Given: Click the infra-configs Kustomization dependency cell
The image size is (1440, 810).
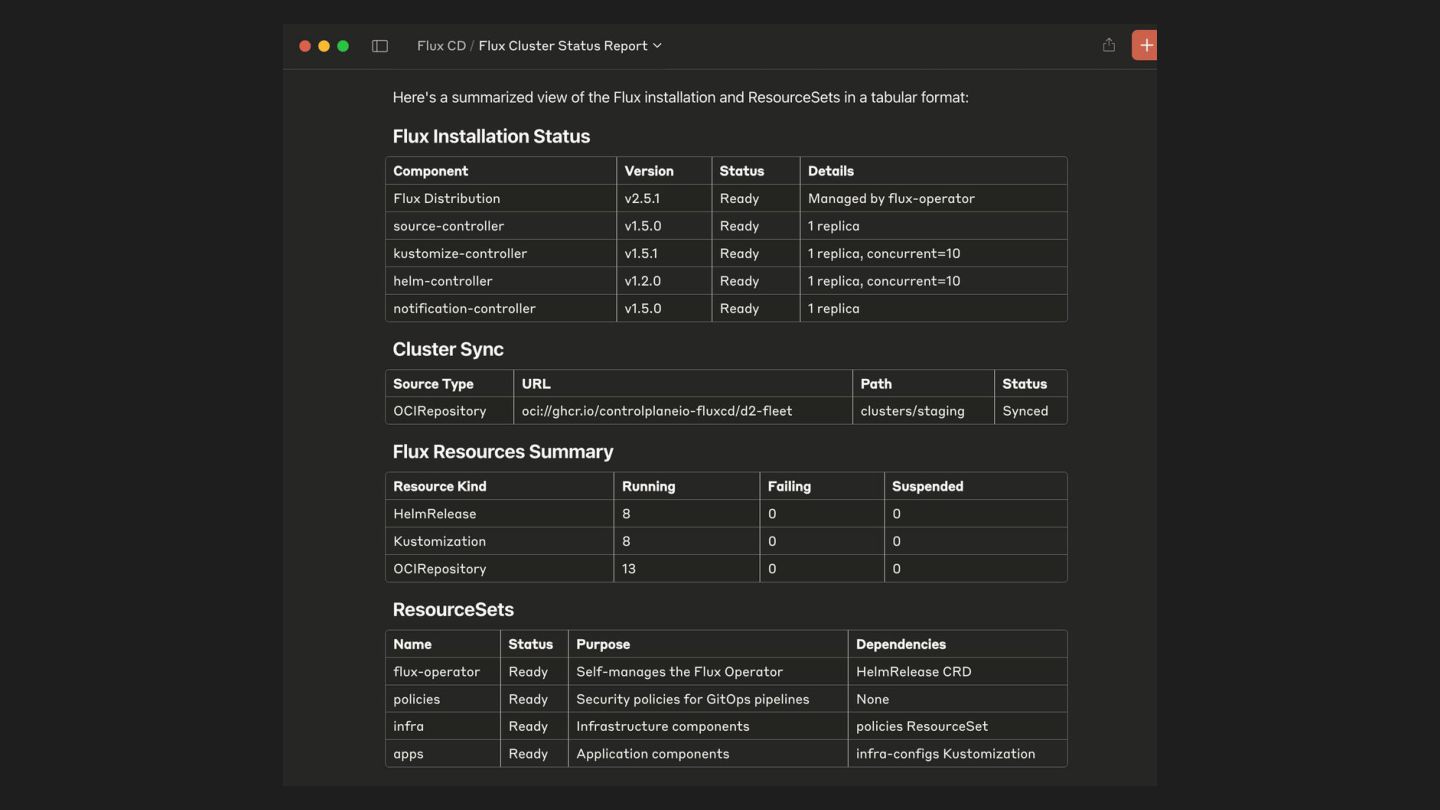Looking at the screenshot, I should [945, 754].
